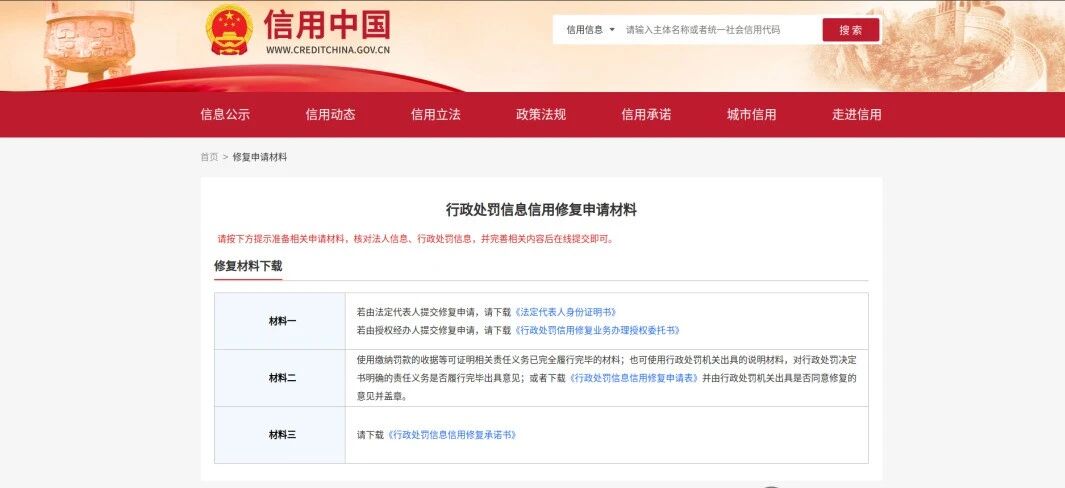Click the red 搜索 button

tap(850, 30)
